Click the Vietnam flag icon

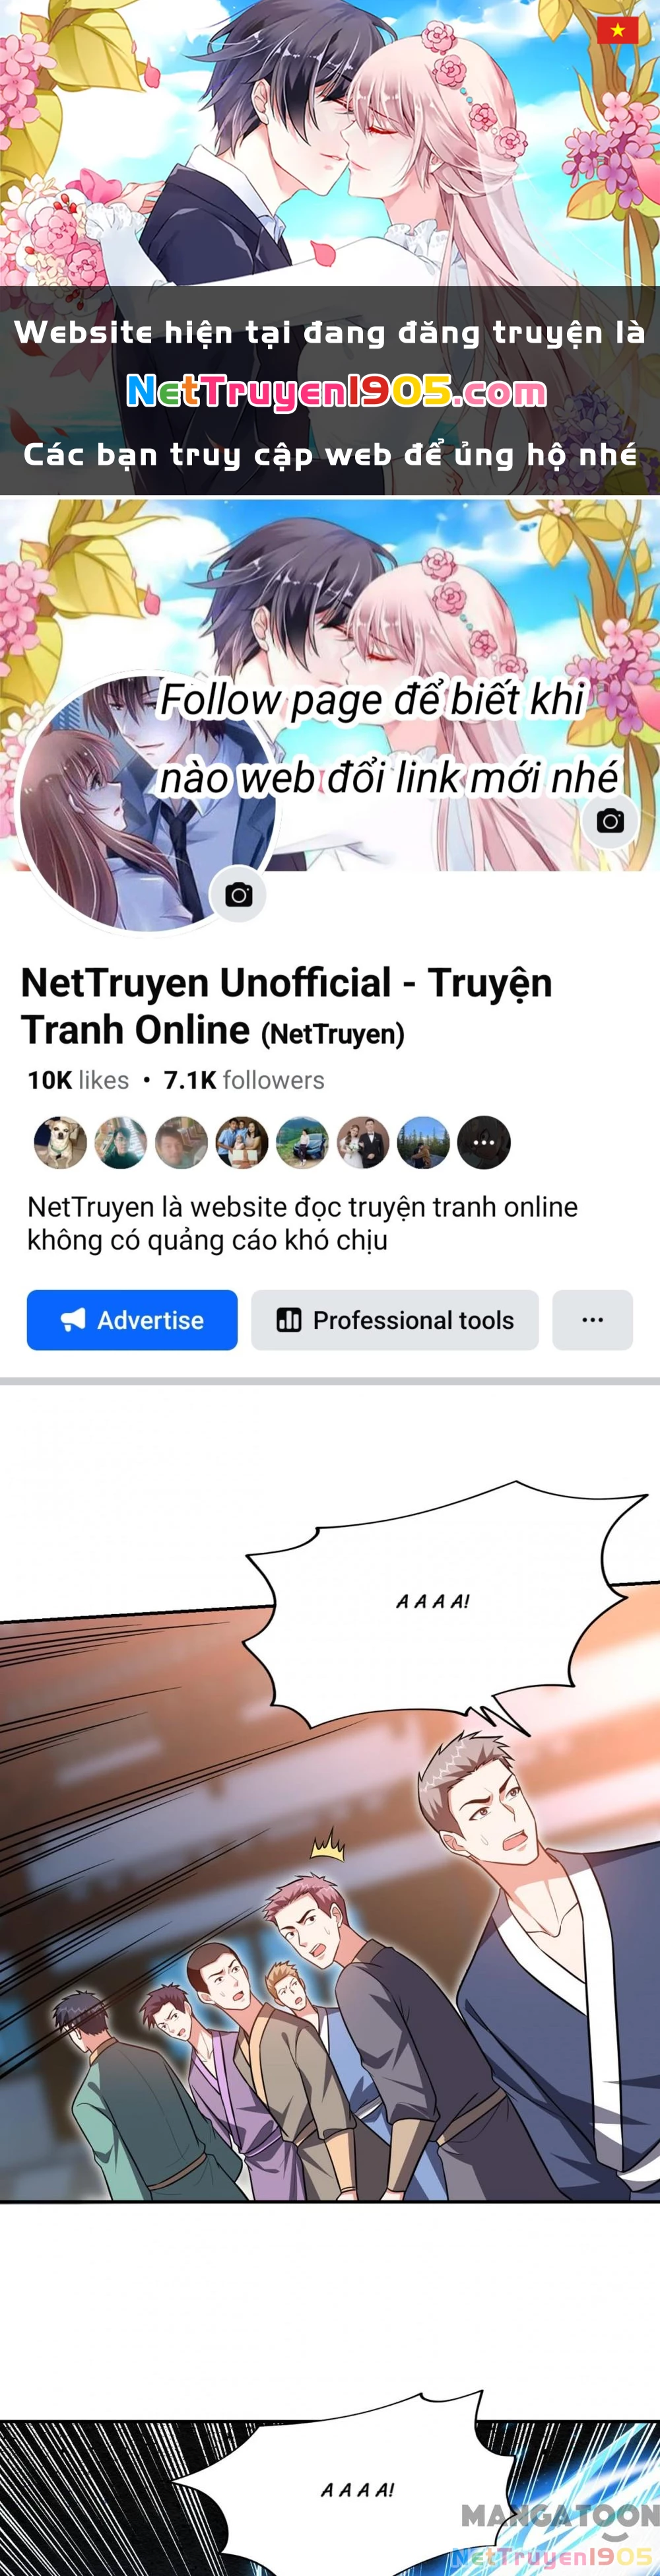[x=617, y=30]
